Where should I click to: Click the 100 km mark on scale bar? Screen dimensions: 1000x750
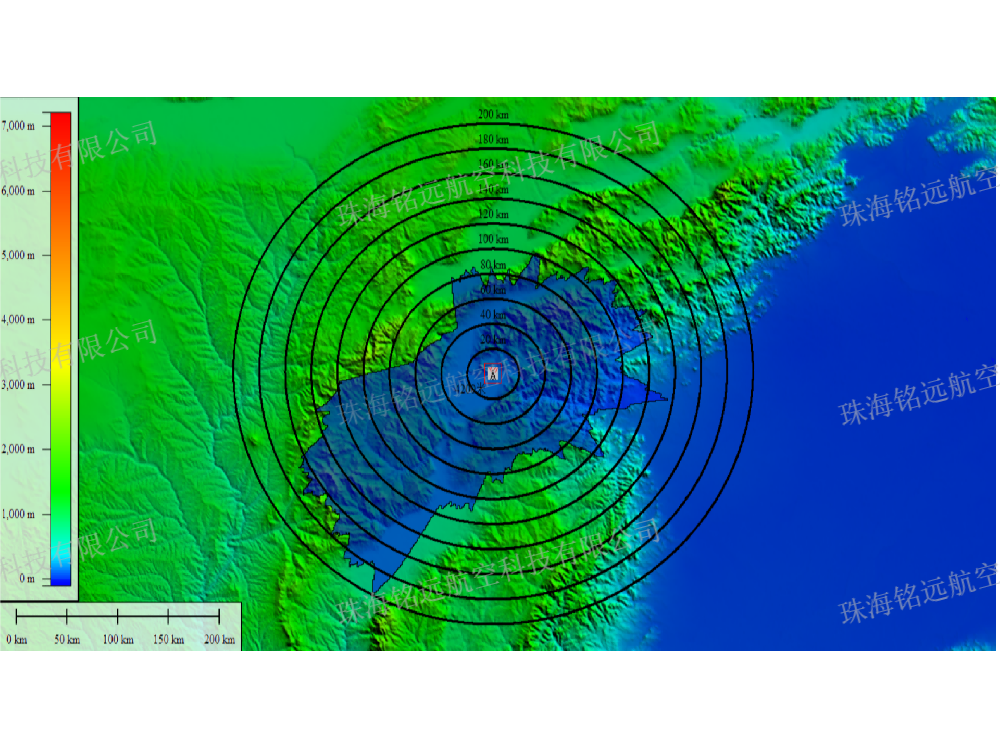(118, 639)
